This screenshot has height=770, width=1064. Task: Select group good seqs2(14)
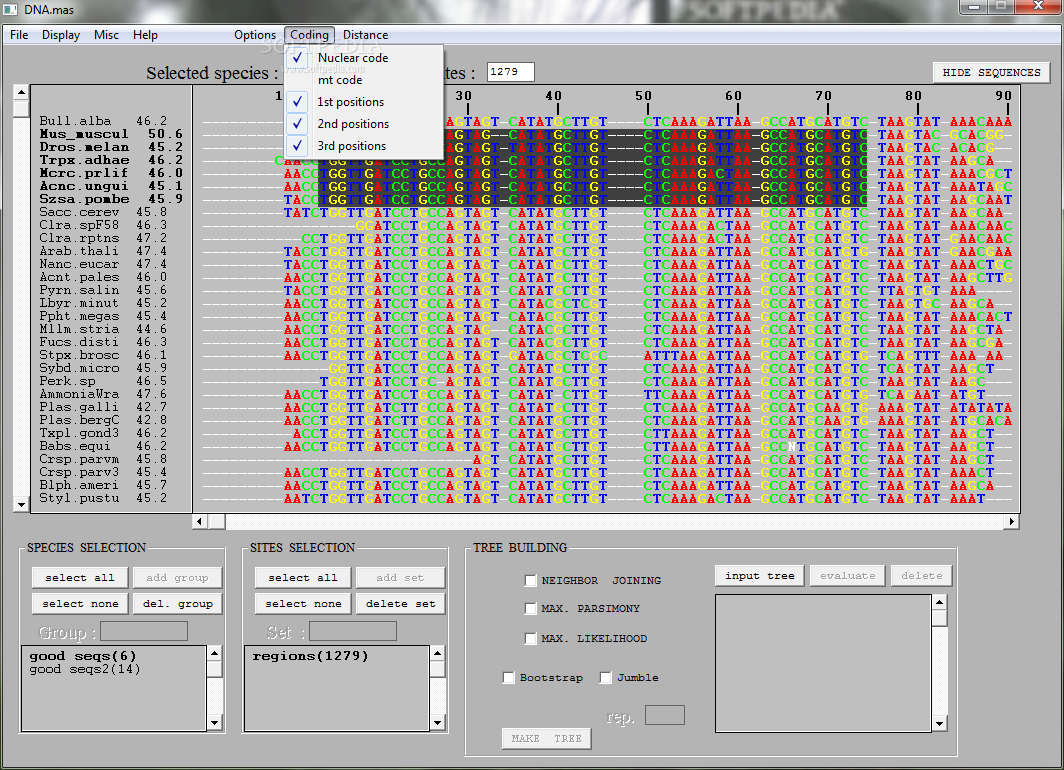coord(85,669)
